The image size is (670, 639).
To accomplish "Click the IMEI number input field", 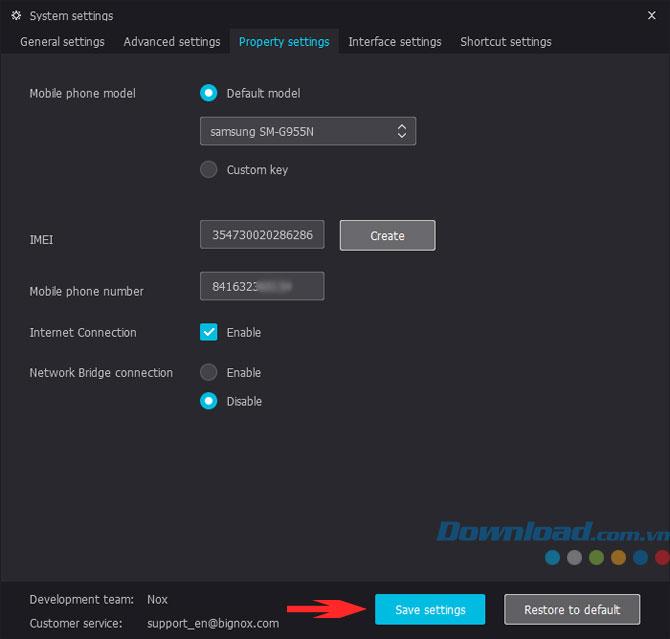I will point(262,236).
